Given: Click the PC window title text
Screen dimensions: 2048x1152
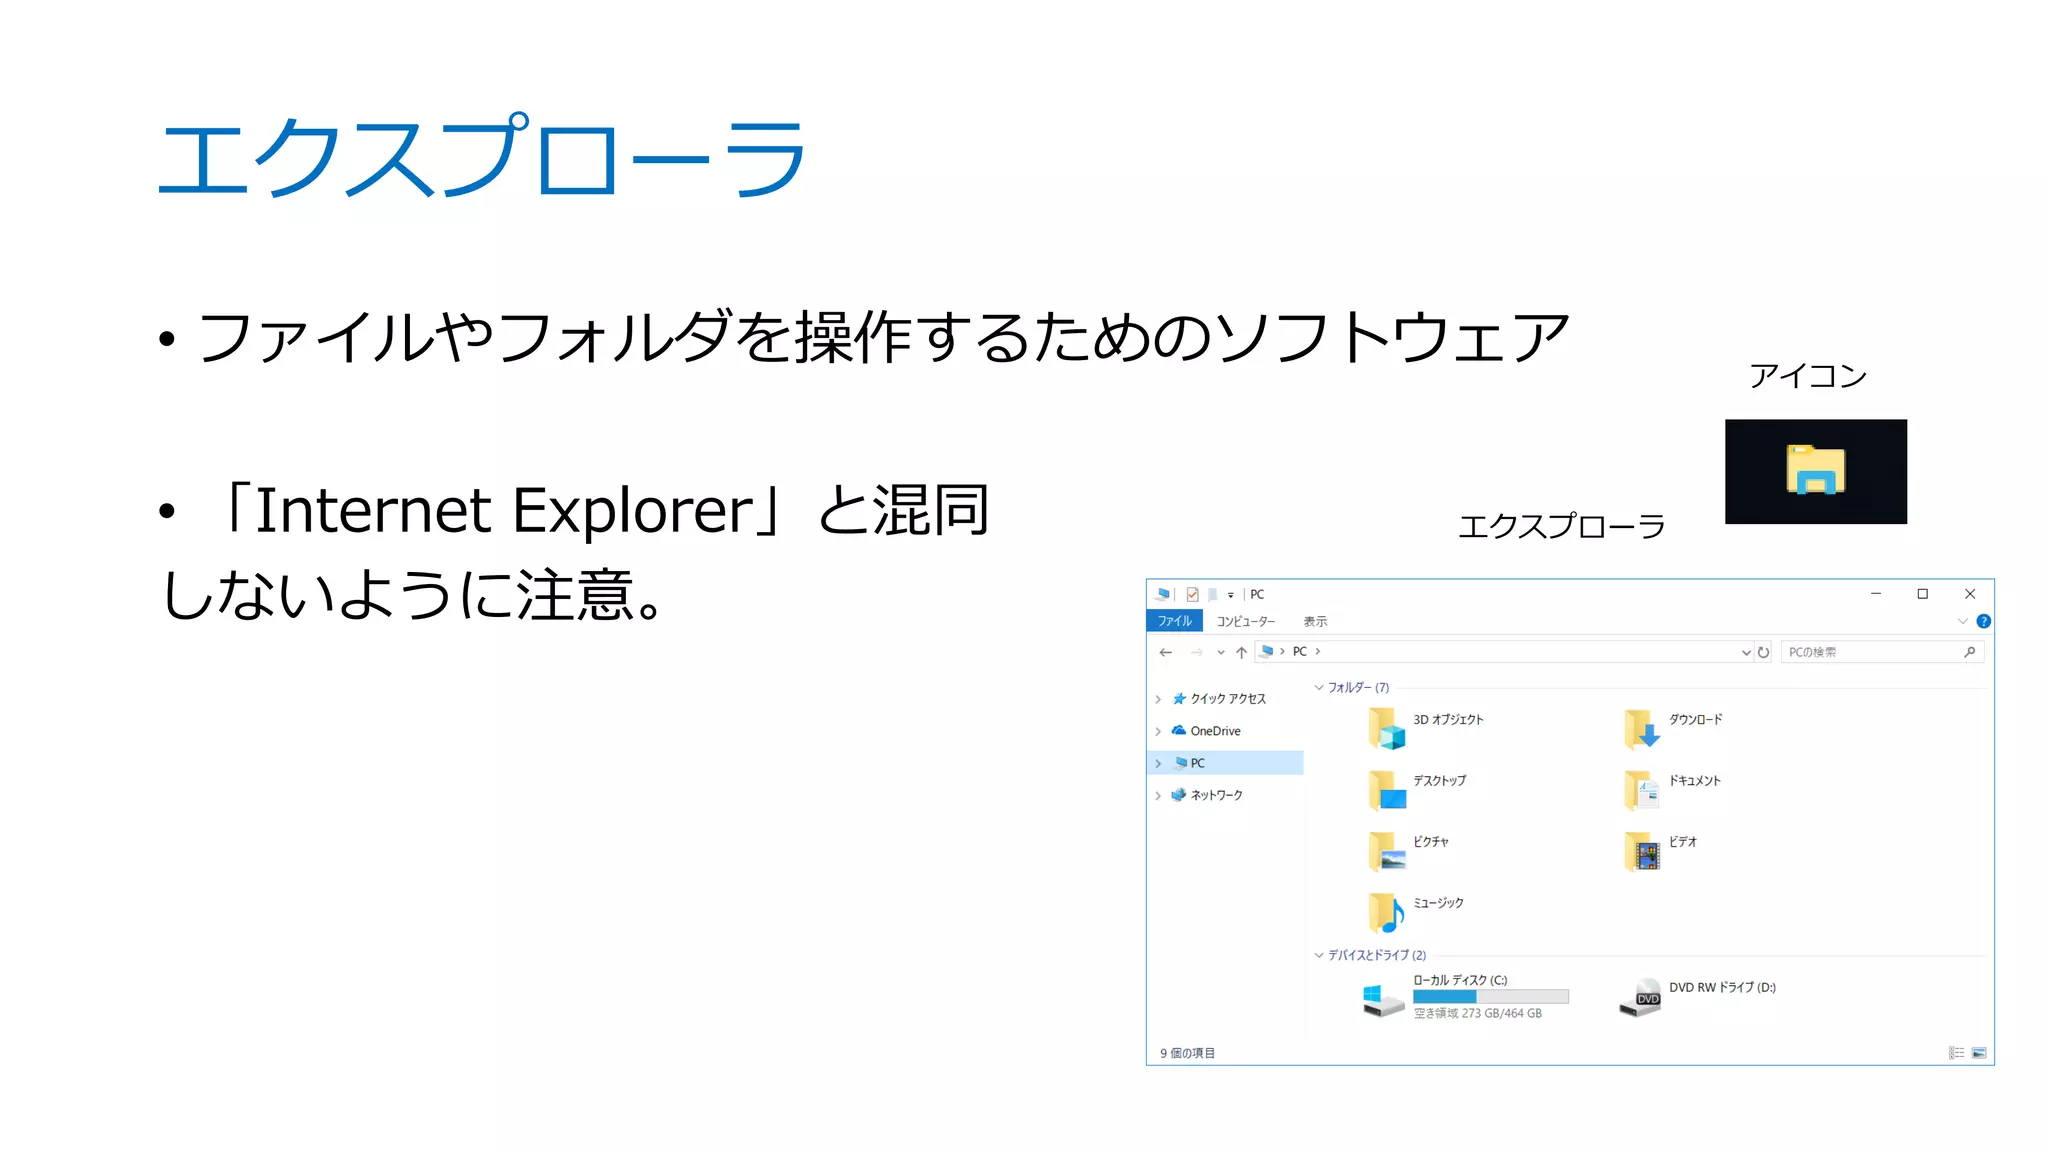Looking at the screenshot, I should (x=1257, y=594).
